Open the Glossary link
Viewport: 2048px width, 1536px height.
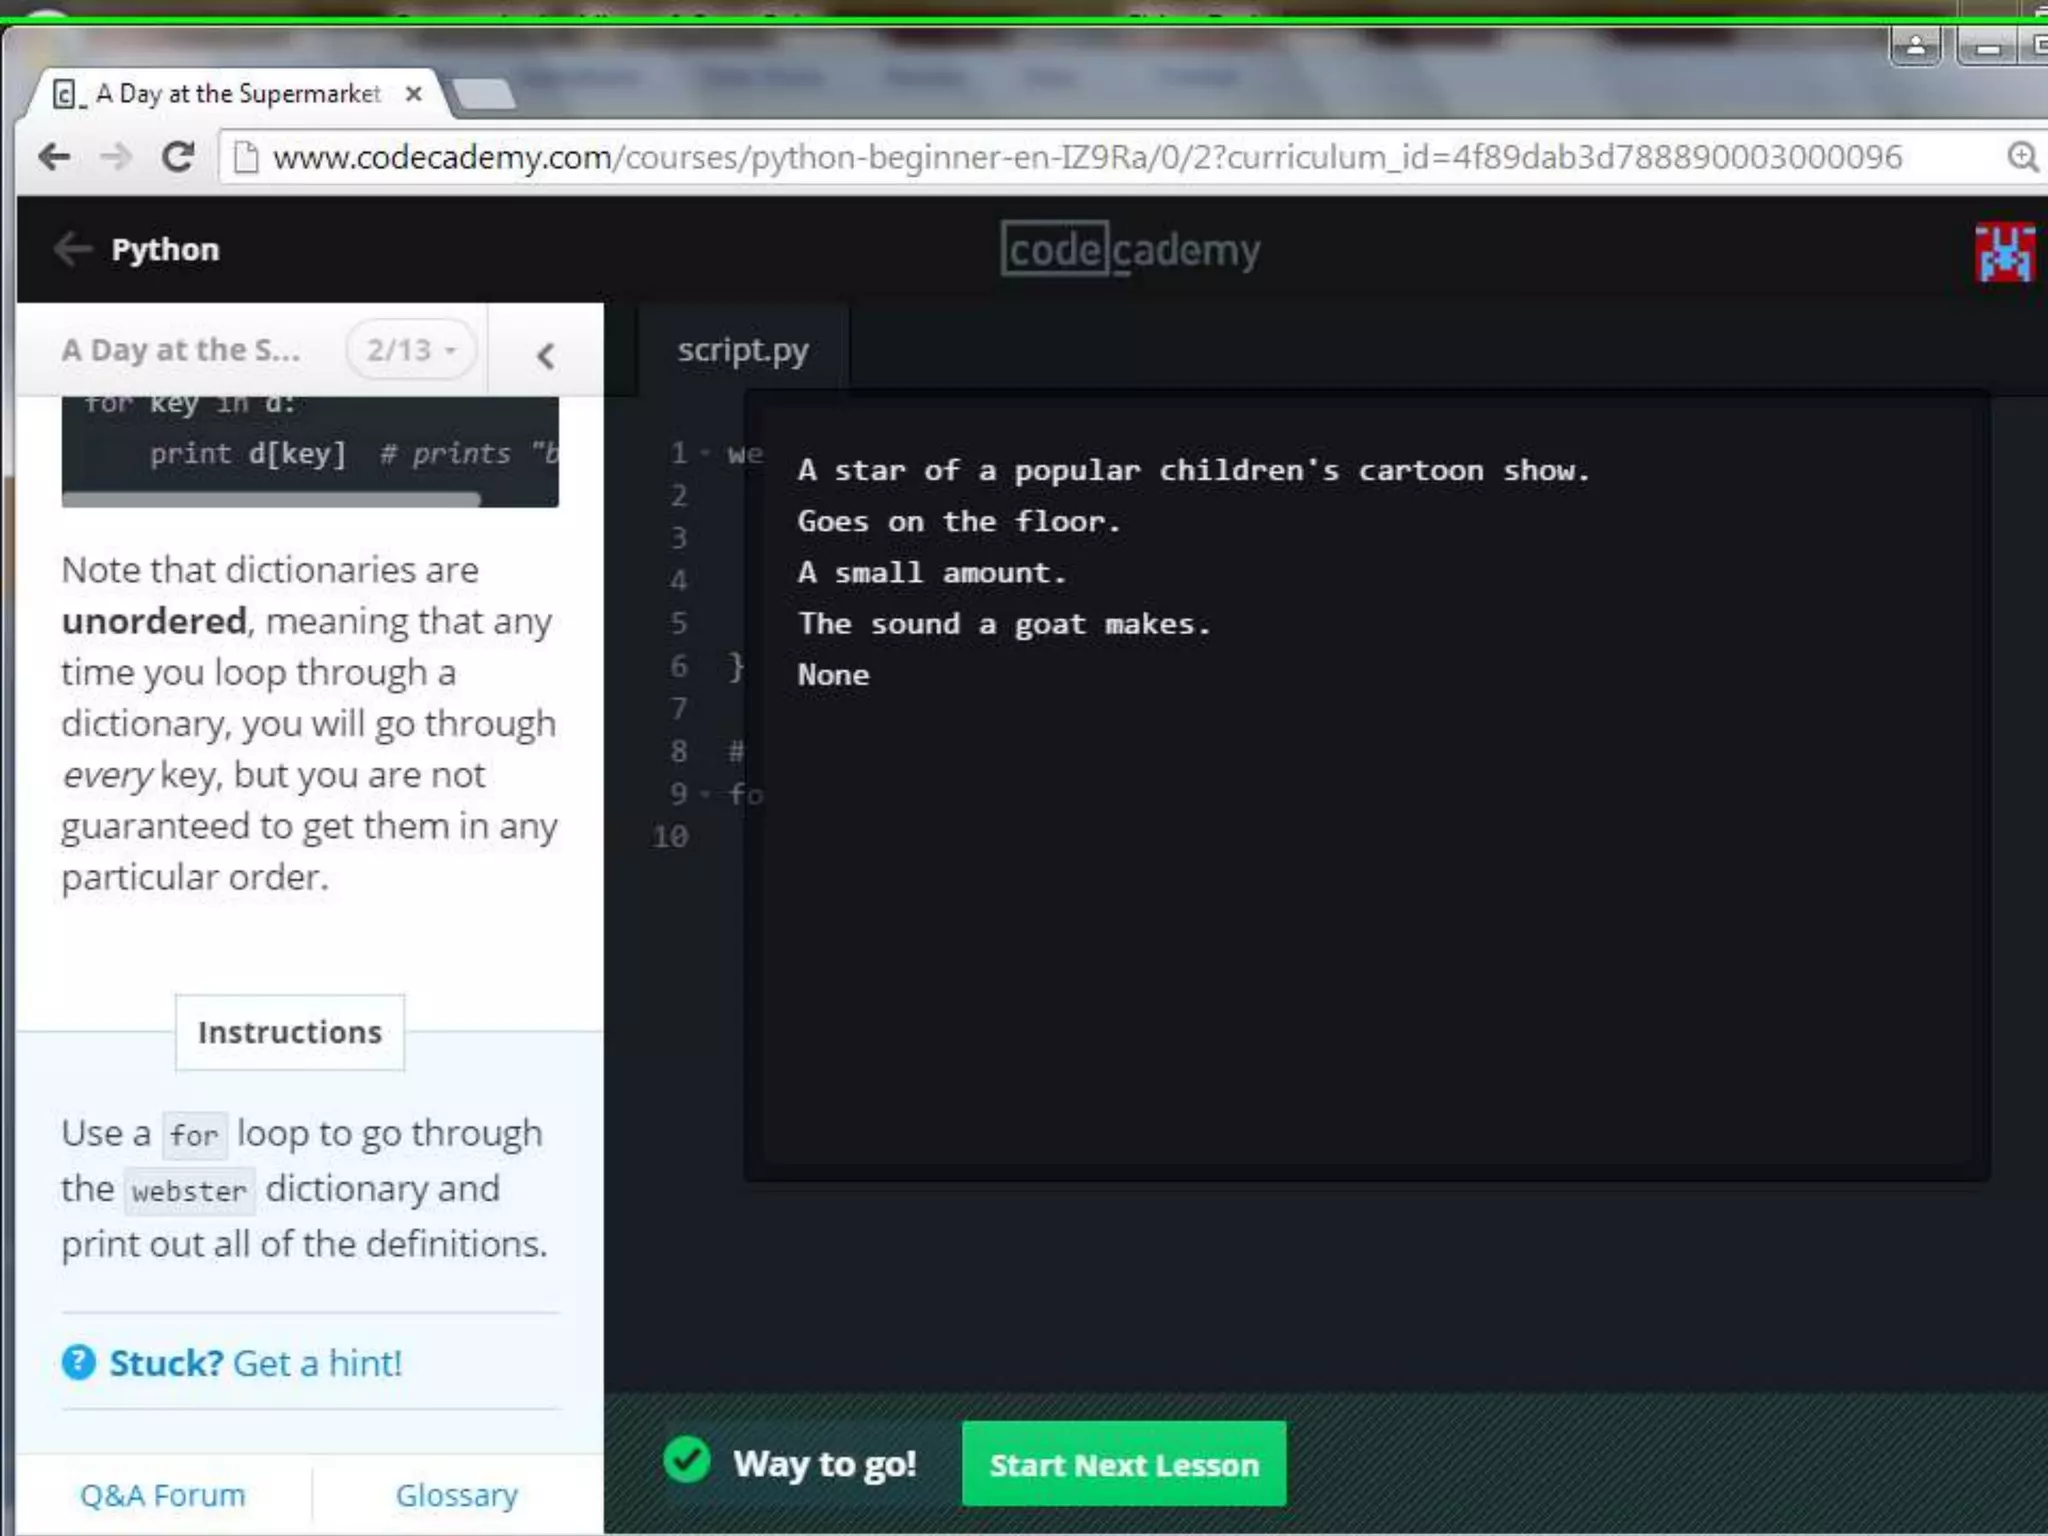[x=456, y=1495]
